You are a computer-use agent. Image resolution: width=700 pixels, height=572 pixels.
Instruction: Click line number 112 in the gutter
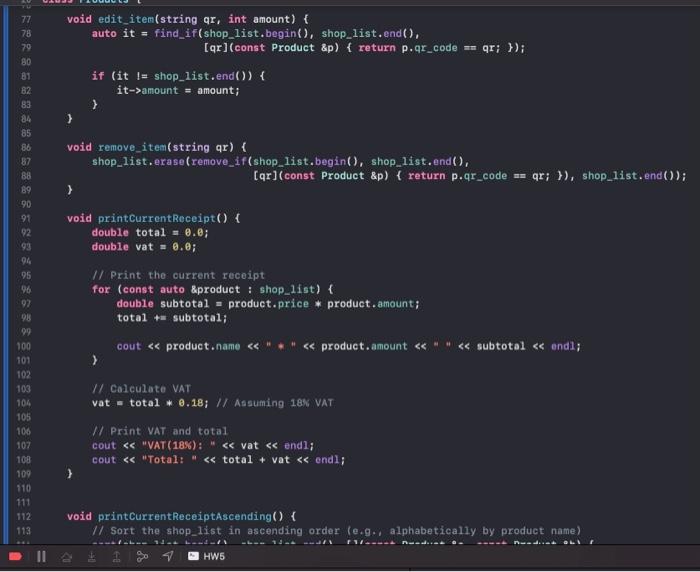[24, 517]
